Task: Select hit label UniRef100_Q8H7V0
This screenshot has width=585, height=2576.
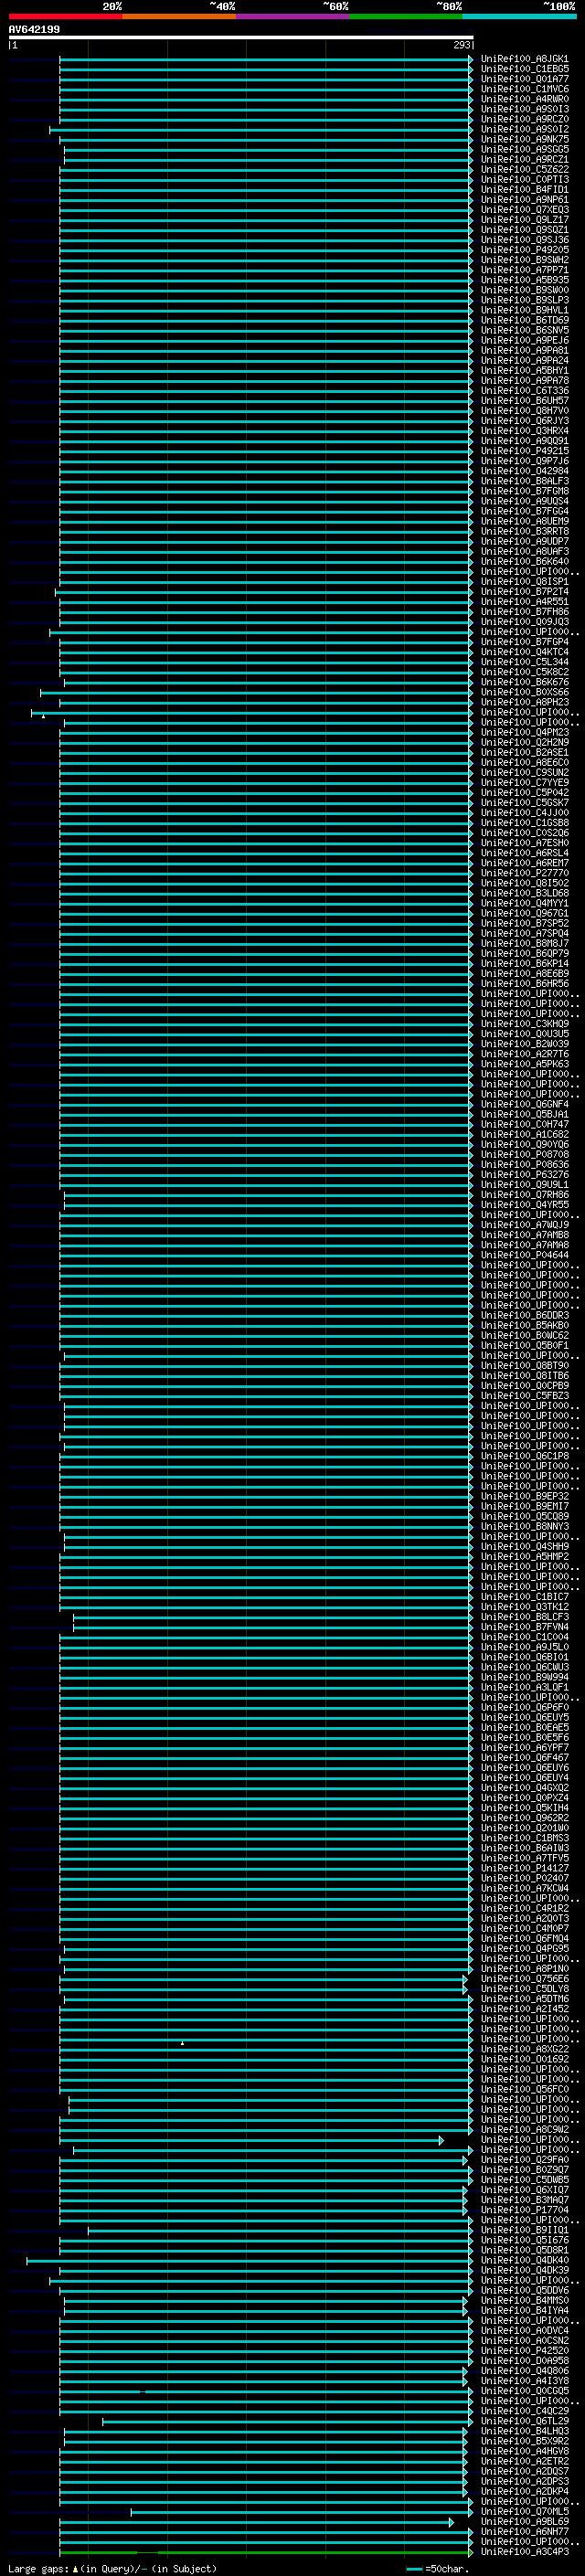Action: coord(525,411)
